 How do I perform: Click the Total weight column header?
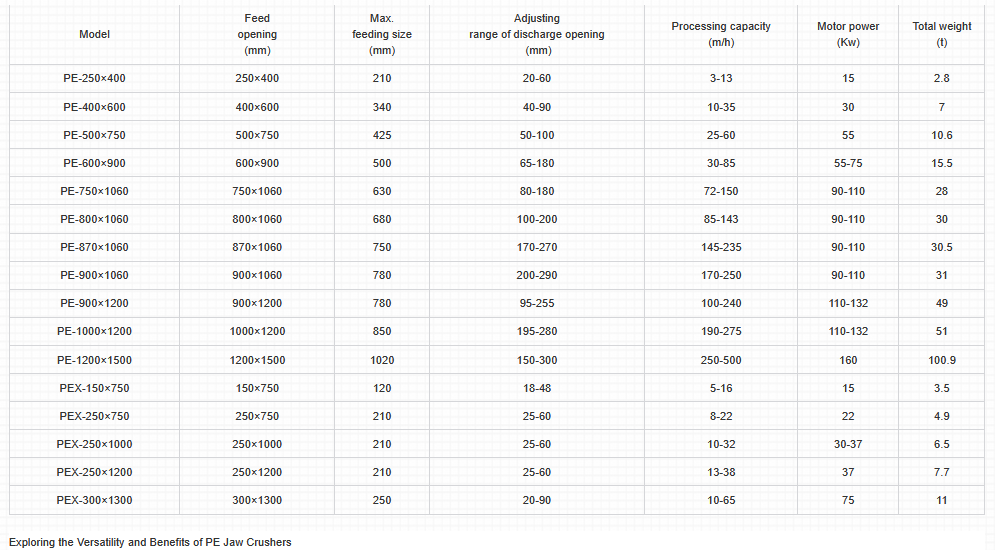(942, 35)
